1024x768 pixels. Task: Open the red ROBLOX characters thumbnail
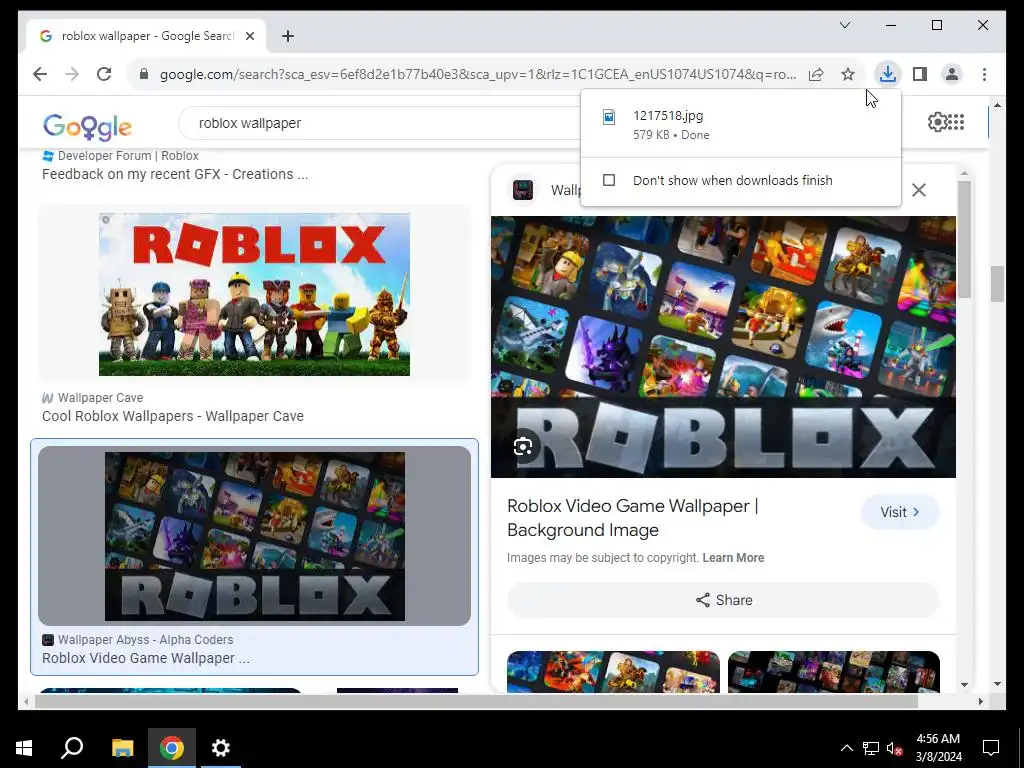tap(254, 295)
